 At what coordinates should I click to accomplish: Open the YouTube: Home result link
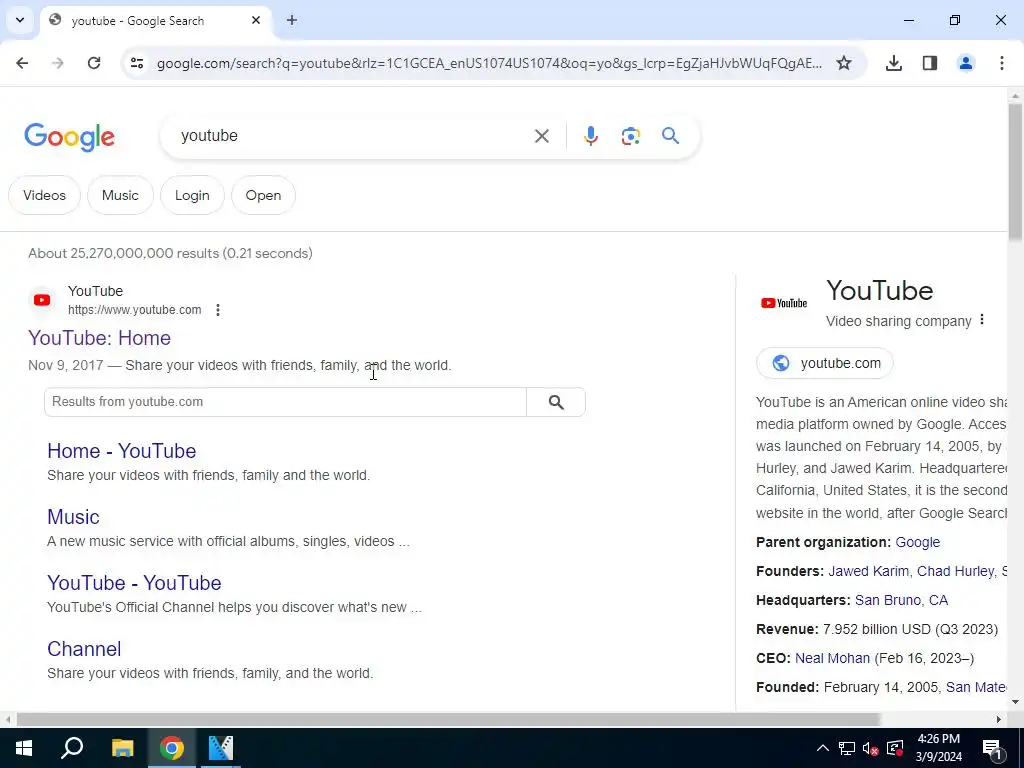click(99, 338)
